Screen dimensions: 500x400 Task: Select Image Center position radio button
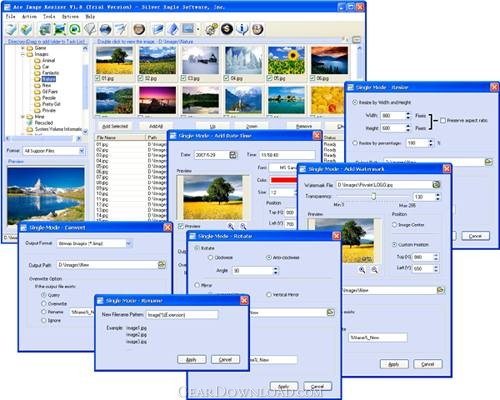click(394, 225)
